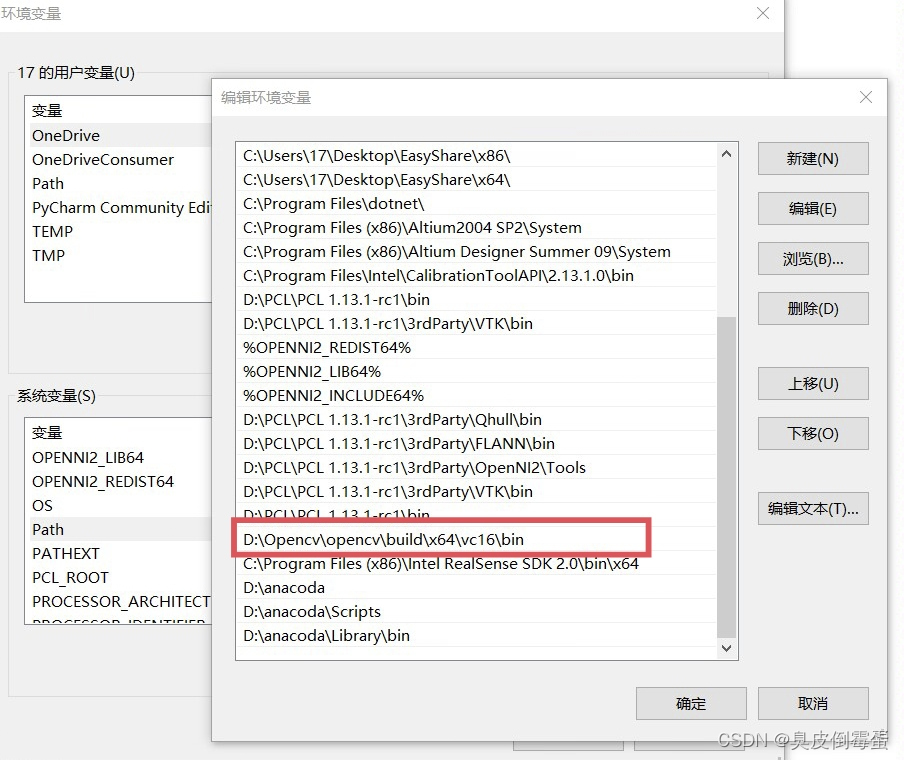Image resolution: width=904 pixels, height=760 pixels.
Task: Cancel the dialog with 取消
Action: (813, 703)
